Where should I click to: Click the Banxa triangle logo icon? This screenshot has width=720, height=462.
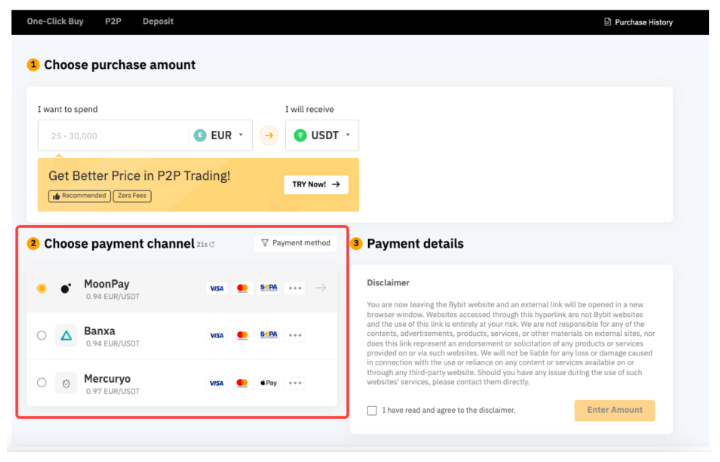click(66, 336)
